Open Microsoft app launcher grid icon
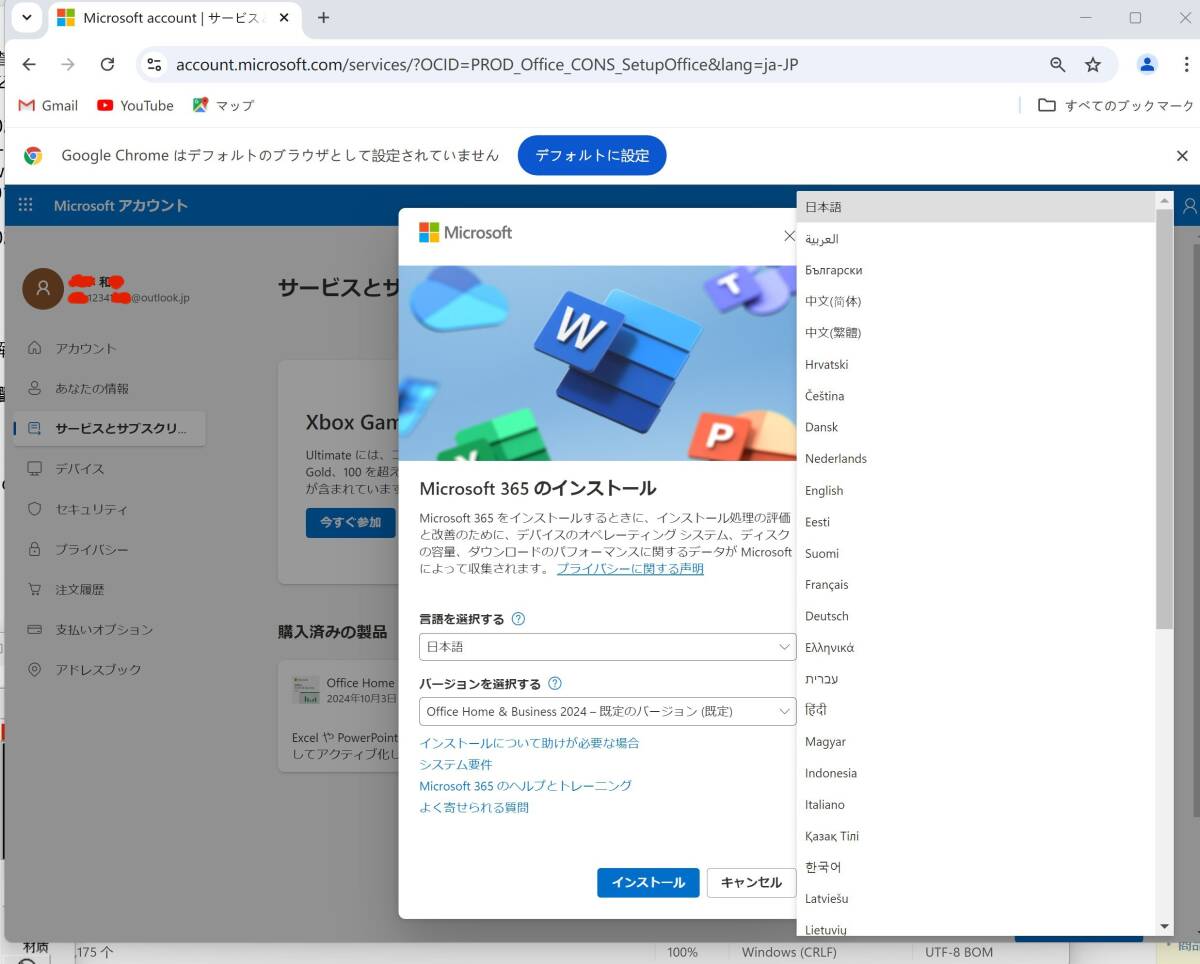 (x=26, y=205)
